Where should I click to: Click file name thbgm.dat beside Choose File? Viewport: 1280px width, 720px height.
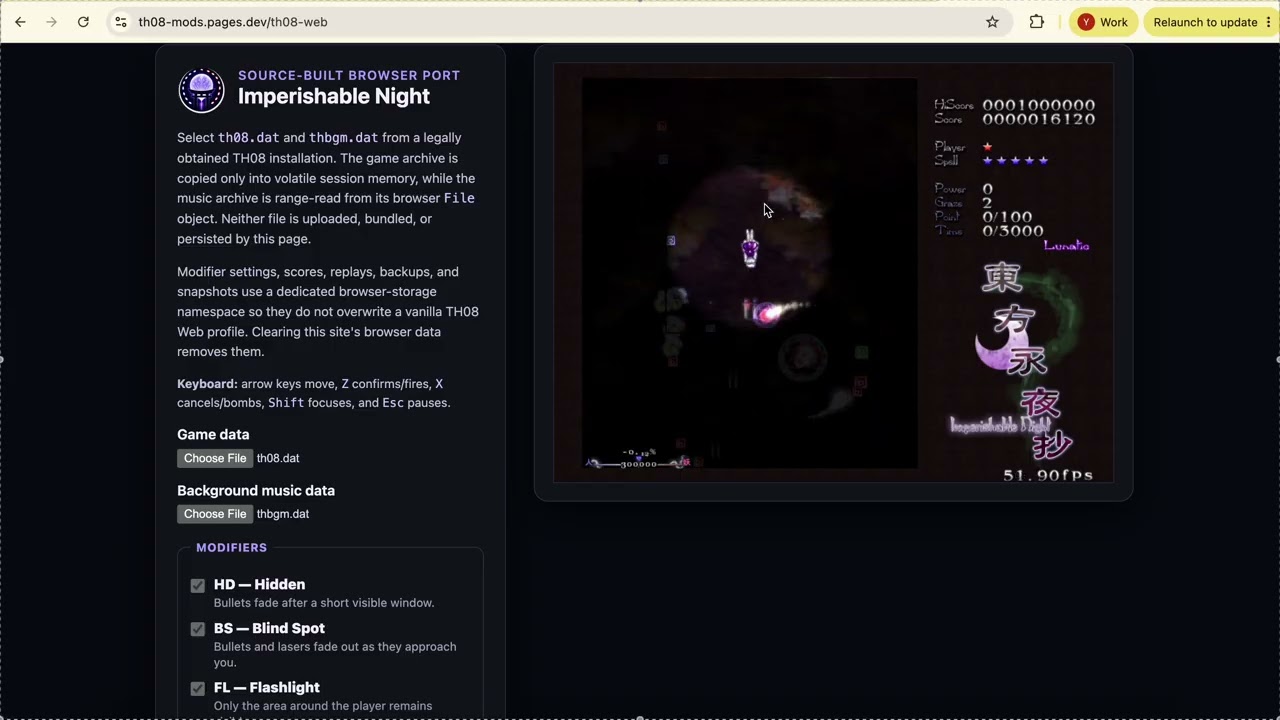point(283,514)
